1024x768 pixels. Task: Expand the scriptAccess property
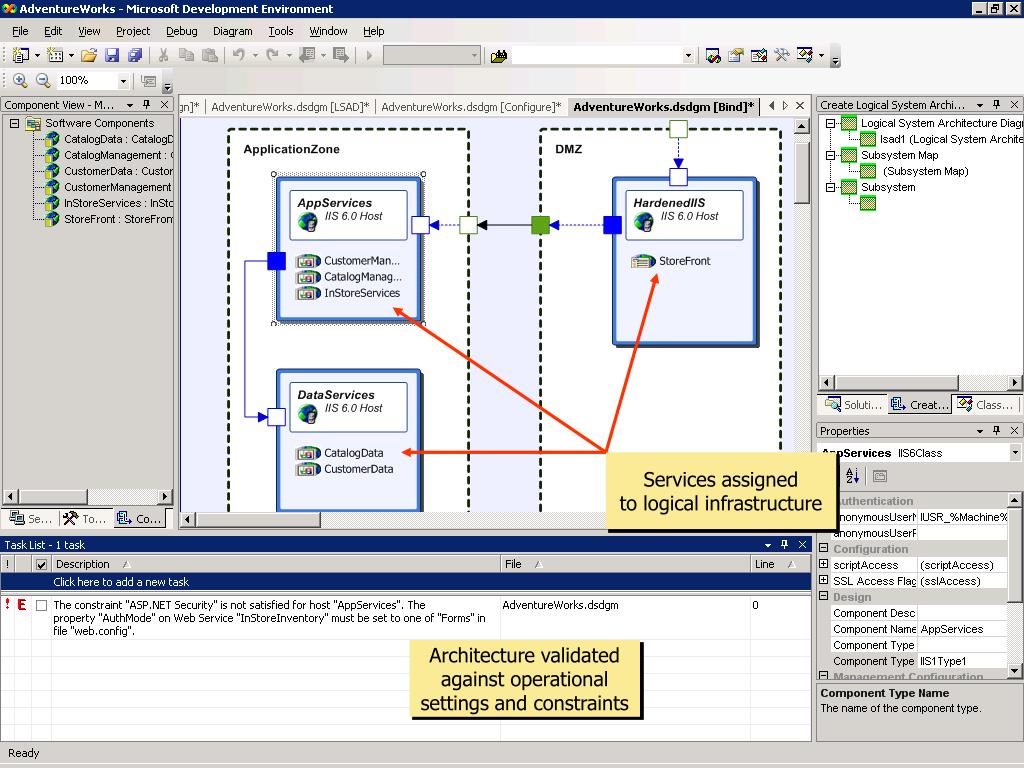(x=824, y=564)
